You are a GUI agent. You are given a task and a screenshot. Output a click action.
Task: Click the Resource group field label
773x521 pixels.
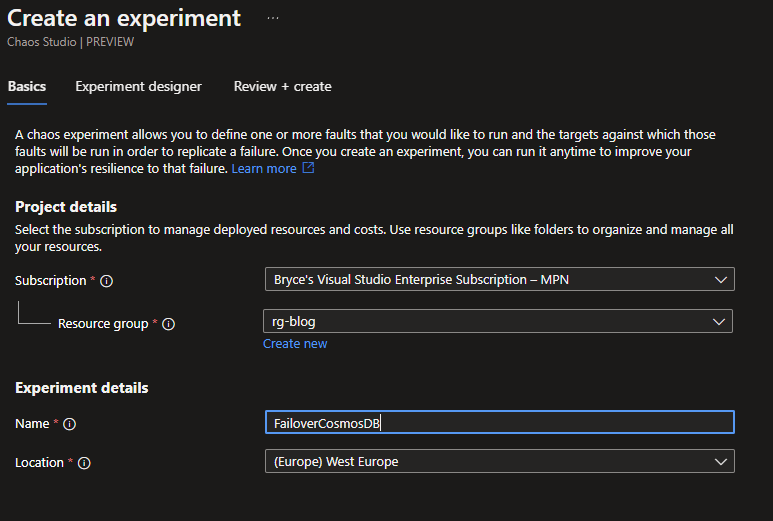click(x=102, y=324)
